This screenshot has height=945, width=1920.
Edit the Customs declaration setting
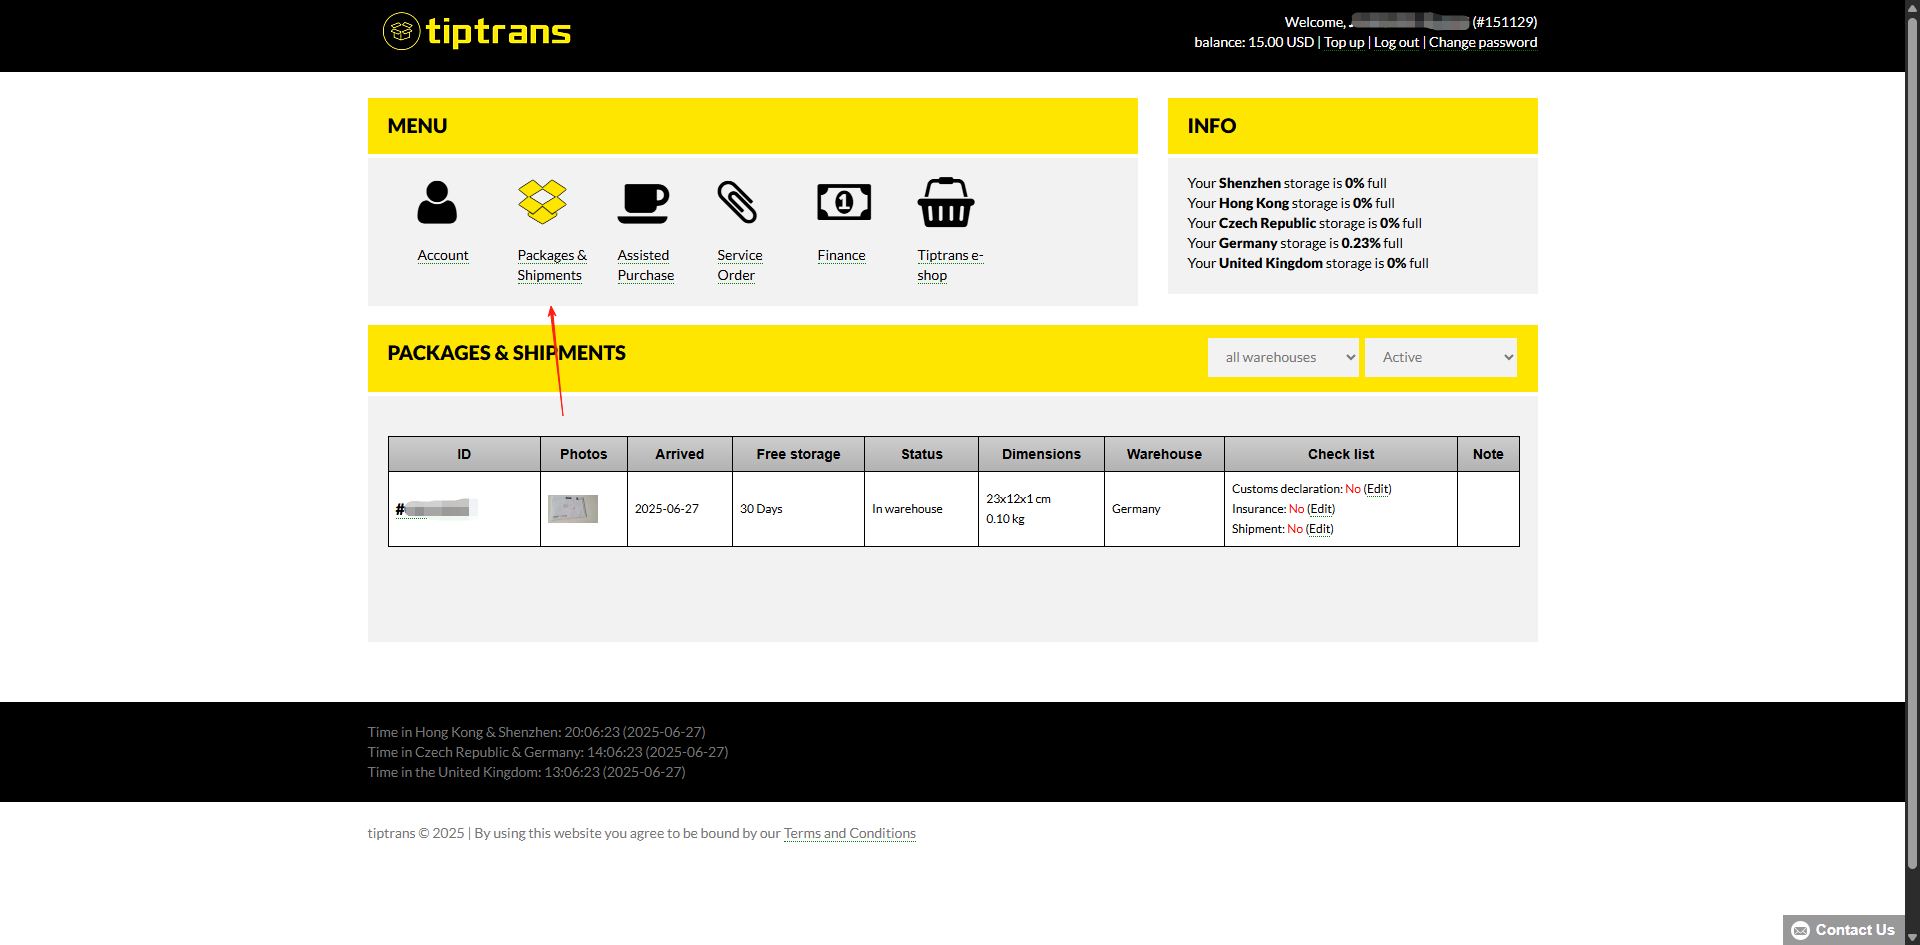click(x=1377, y=489)
